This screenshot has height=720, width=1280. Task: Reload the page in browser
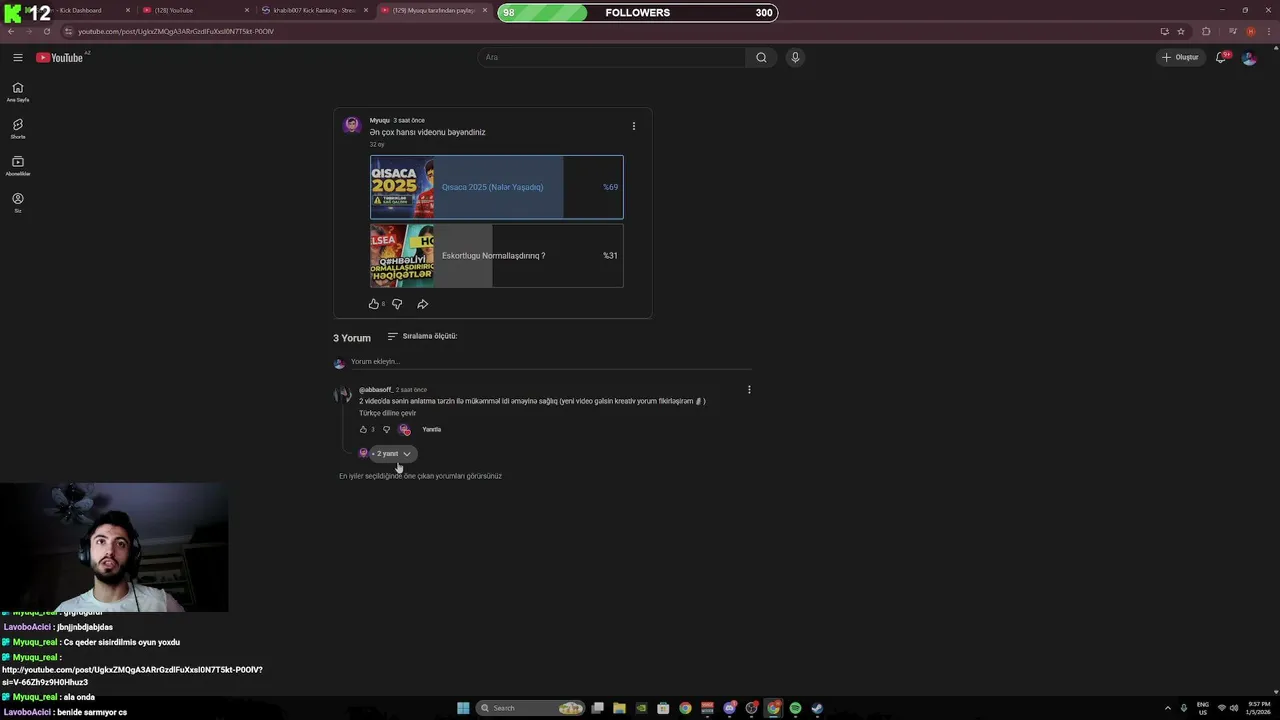pyautogui.click(x=46, y=31)
